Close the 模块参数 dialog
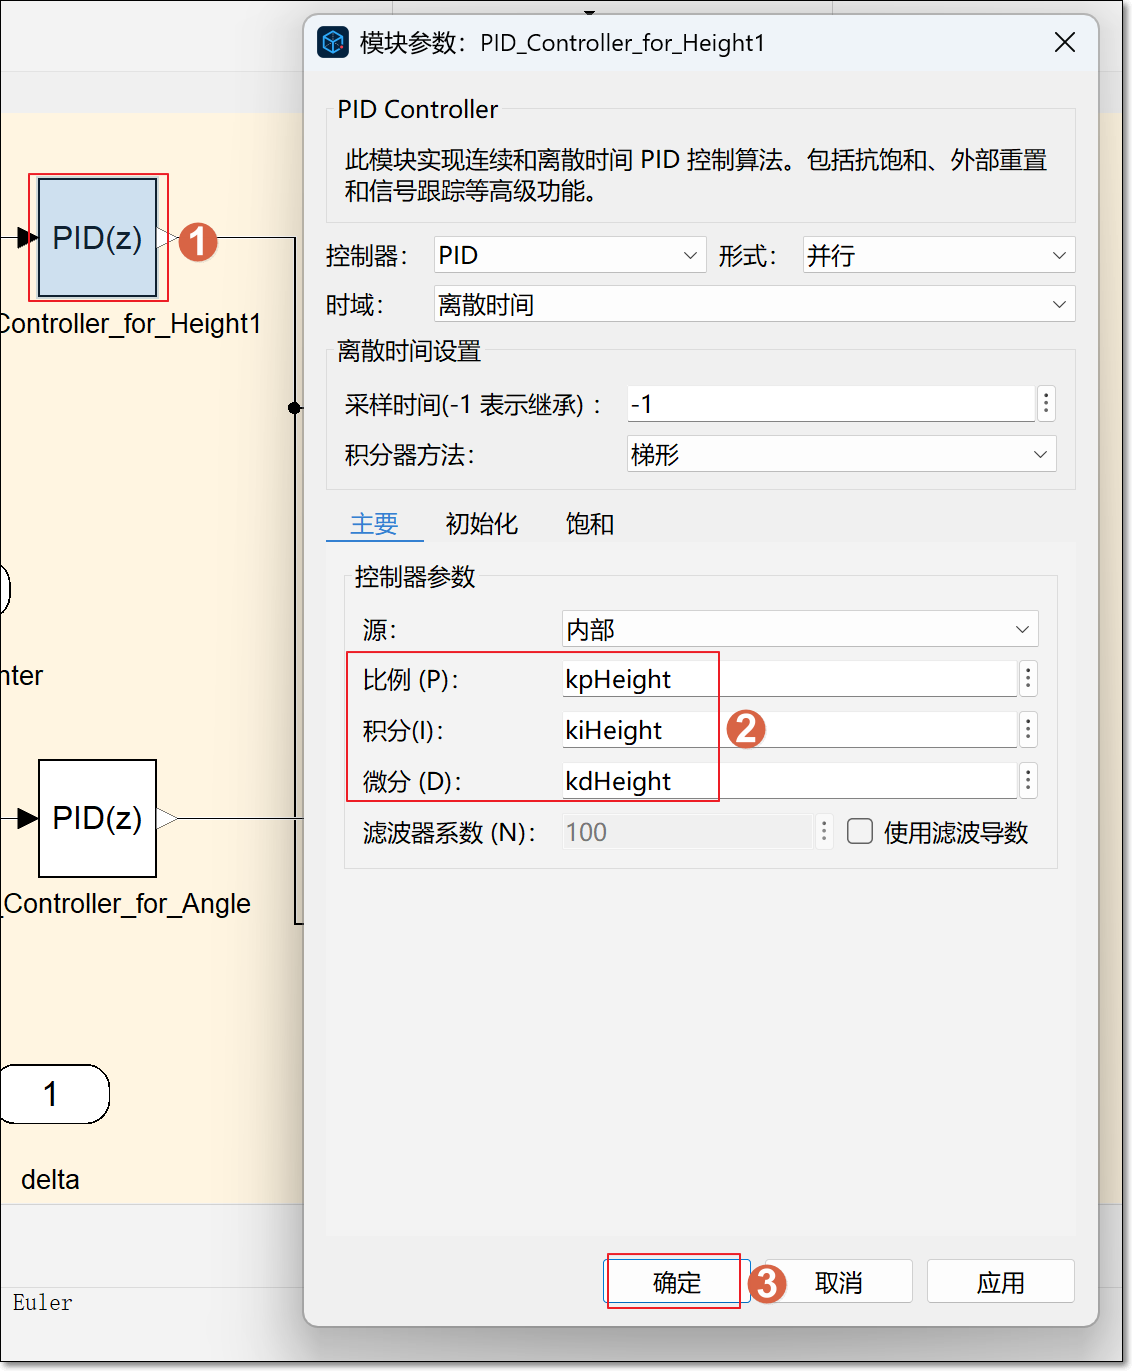Image resolution: width=1132 pixels, height=1371 pixels. point(1065,42)
